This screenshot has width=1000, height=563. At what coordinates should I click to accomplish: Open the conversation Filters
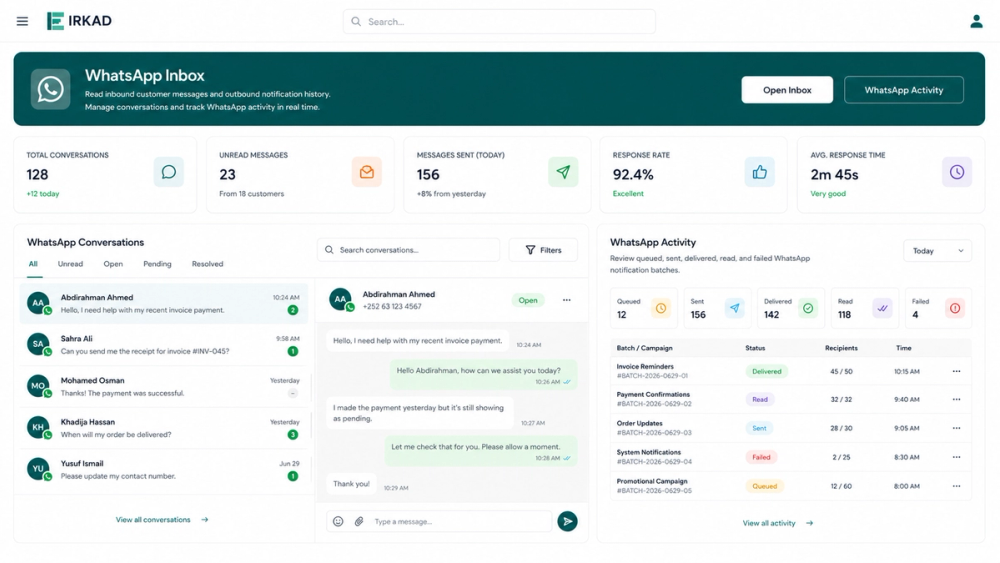(x=543, y=250)
